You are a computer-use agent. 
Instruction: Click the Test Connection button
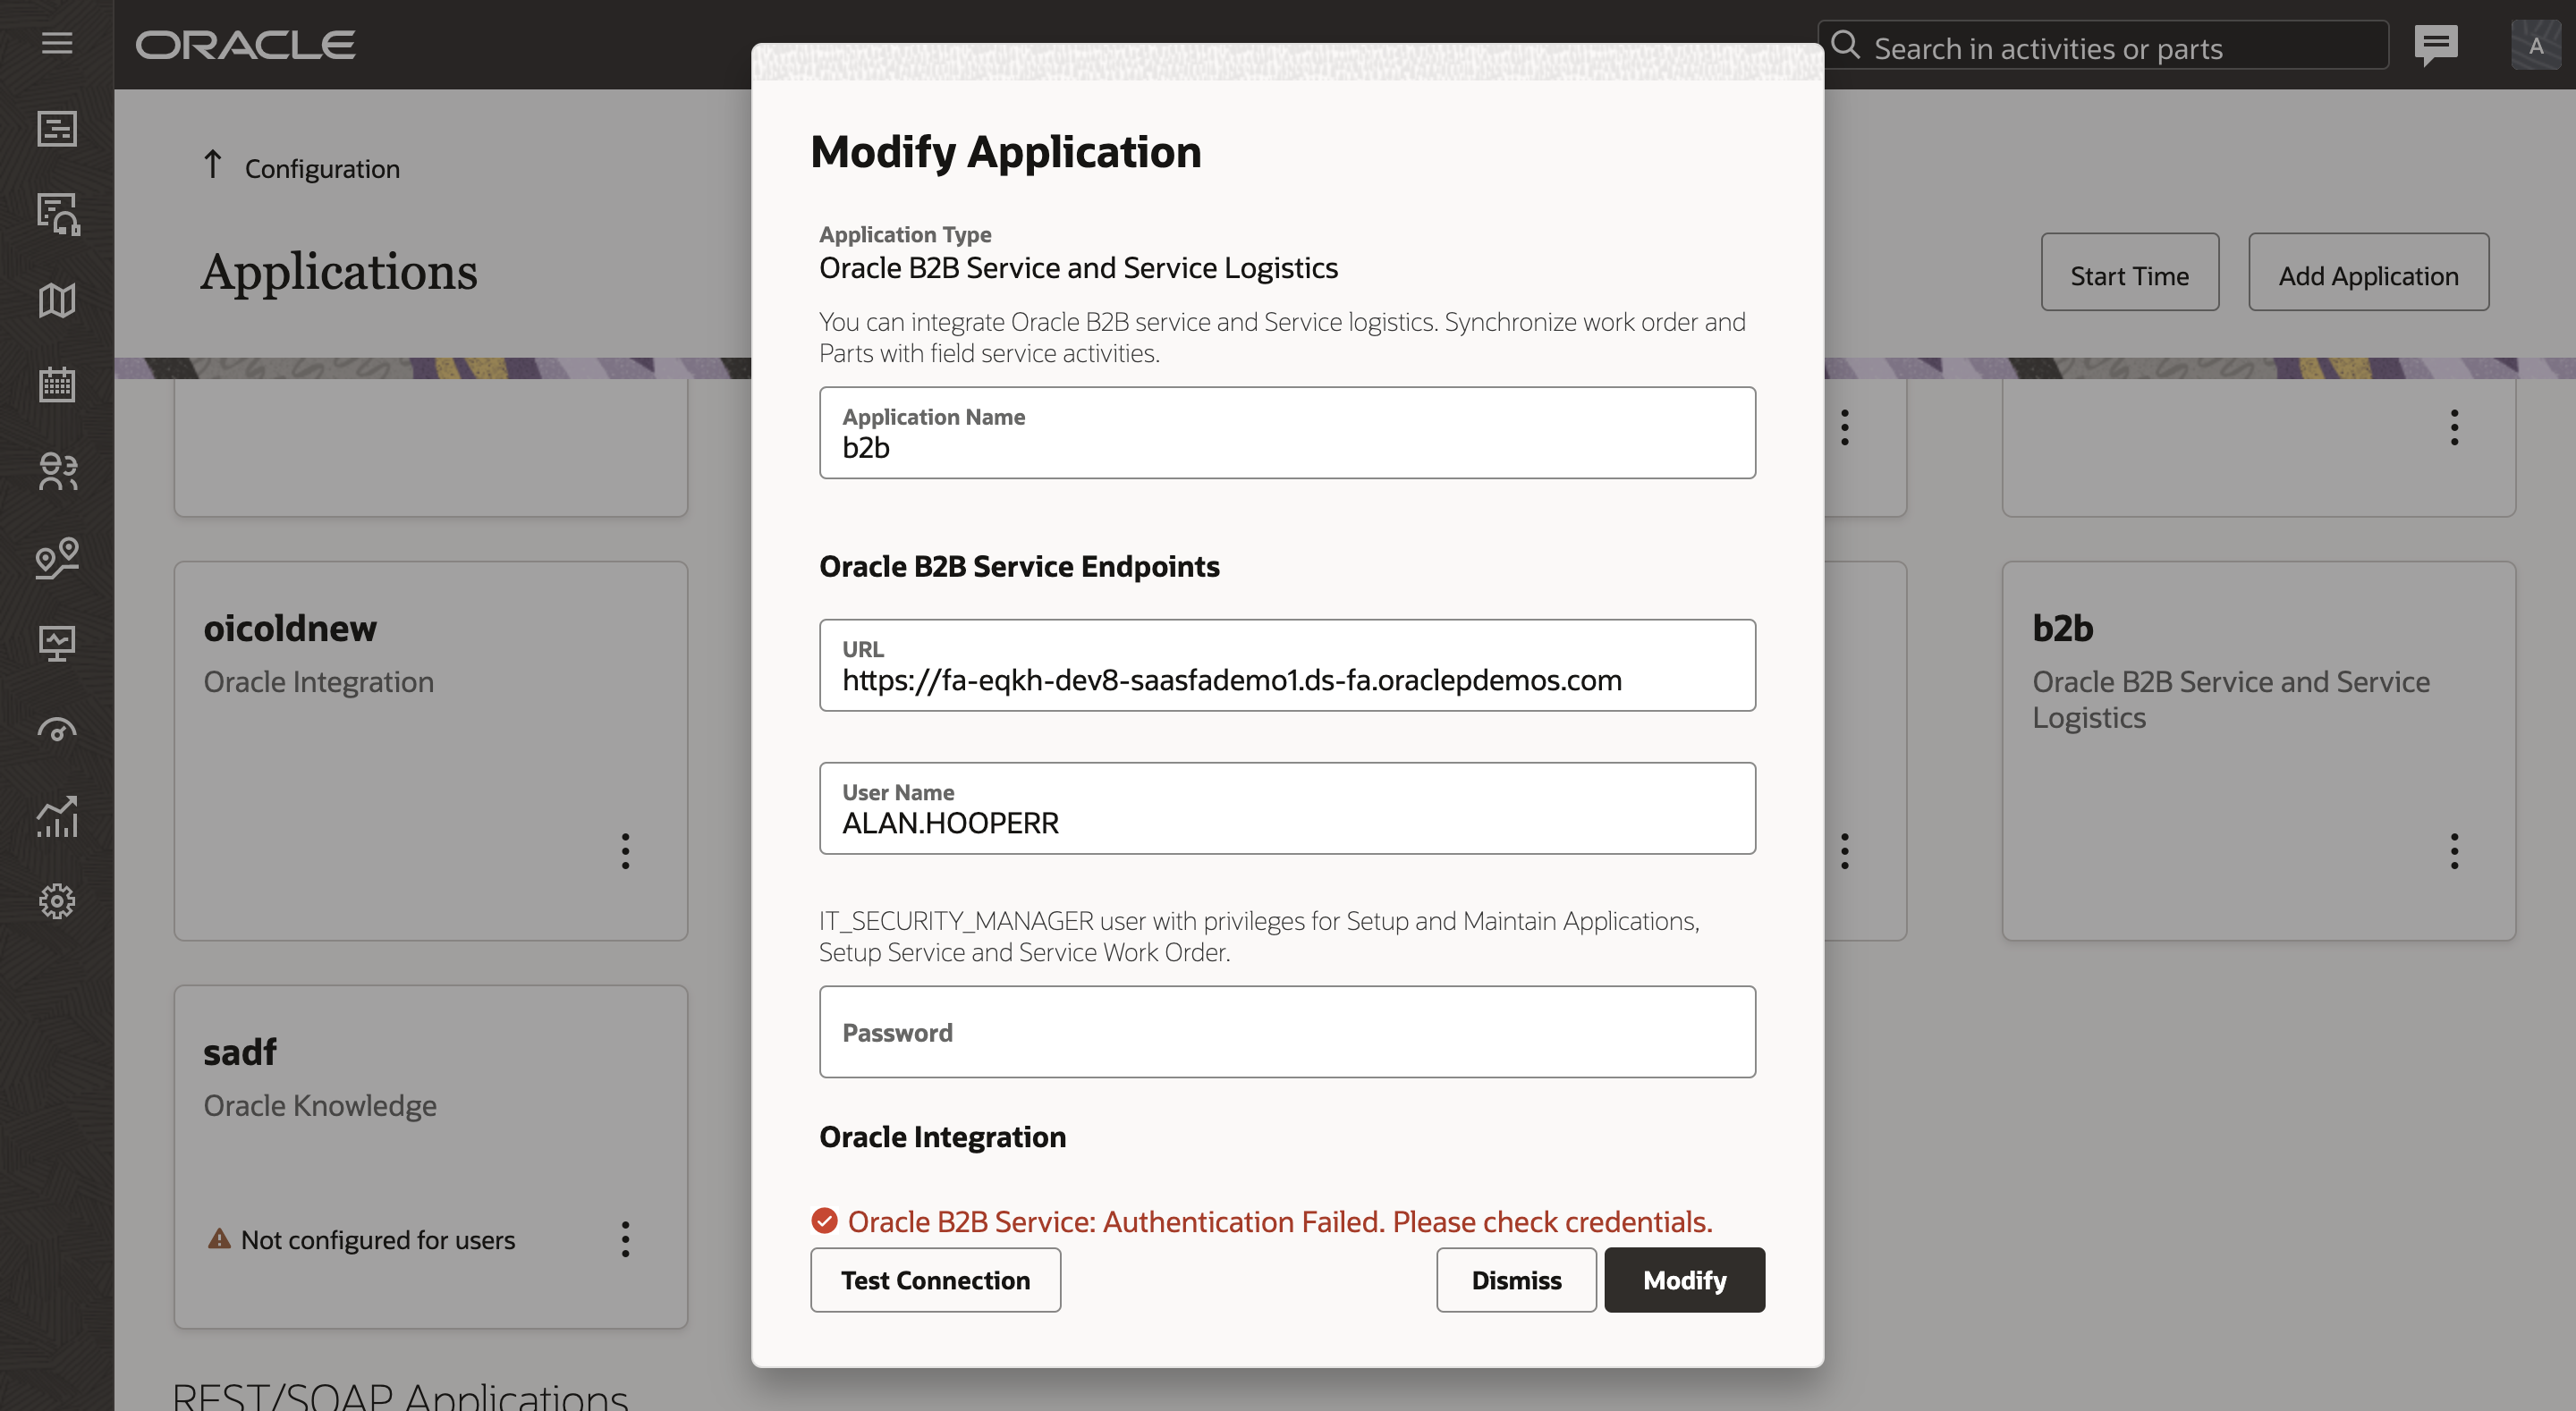click(x=935, y=1279)
